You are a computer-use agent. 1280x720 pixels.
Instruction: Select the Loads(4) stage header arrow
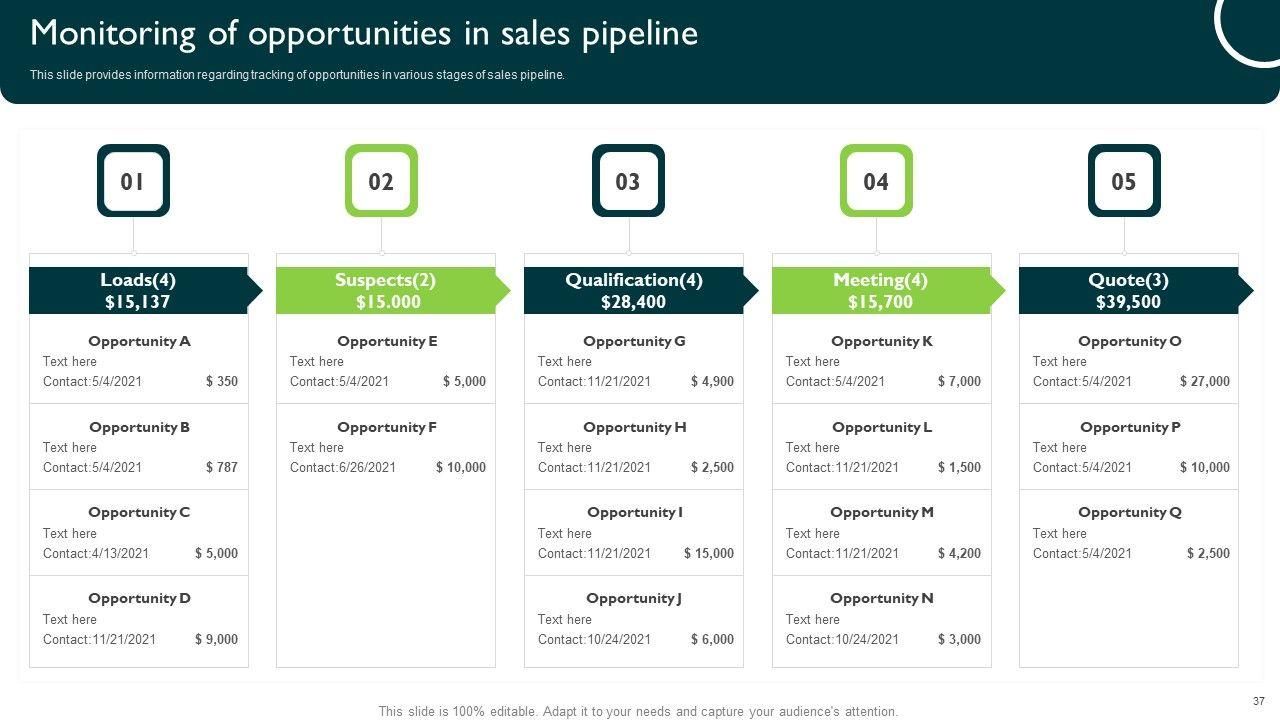click(138, 290)
